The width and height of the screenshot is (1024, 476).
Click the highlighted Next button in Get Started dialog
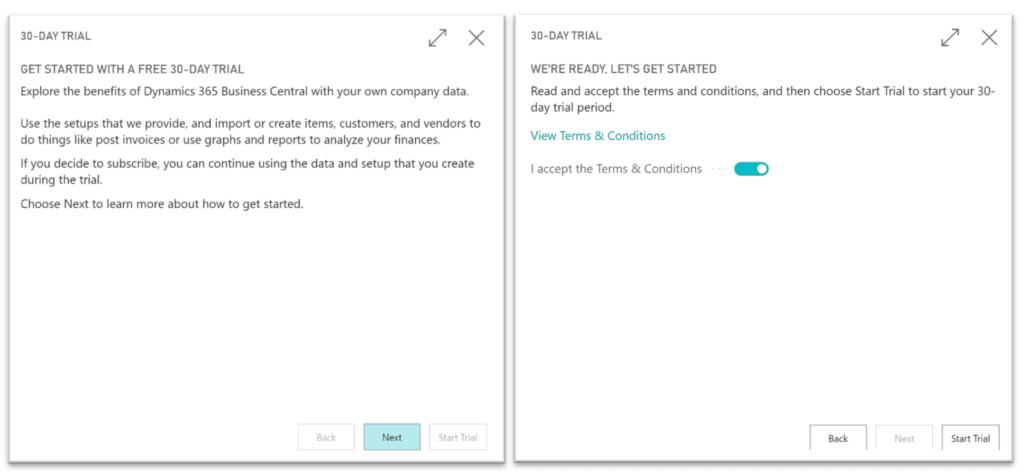coord(392,437)
